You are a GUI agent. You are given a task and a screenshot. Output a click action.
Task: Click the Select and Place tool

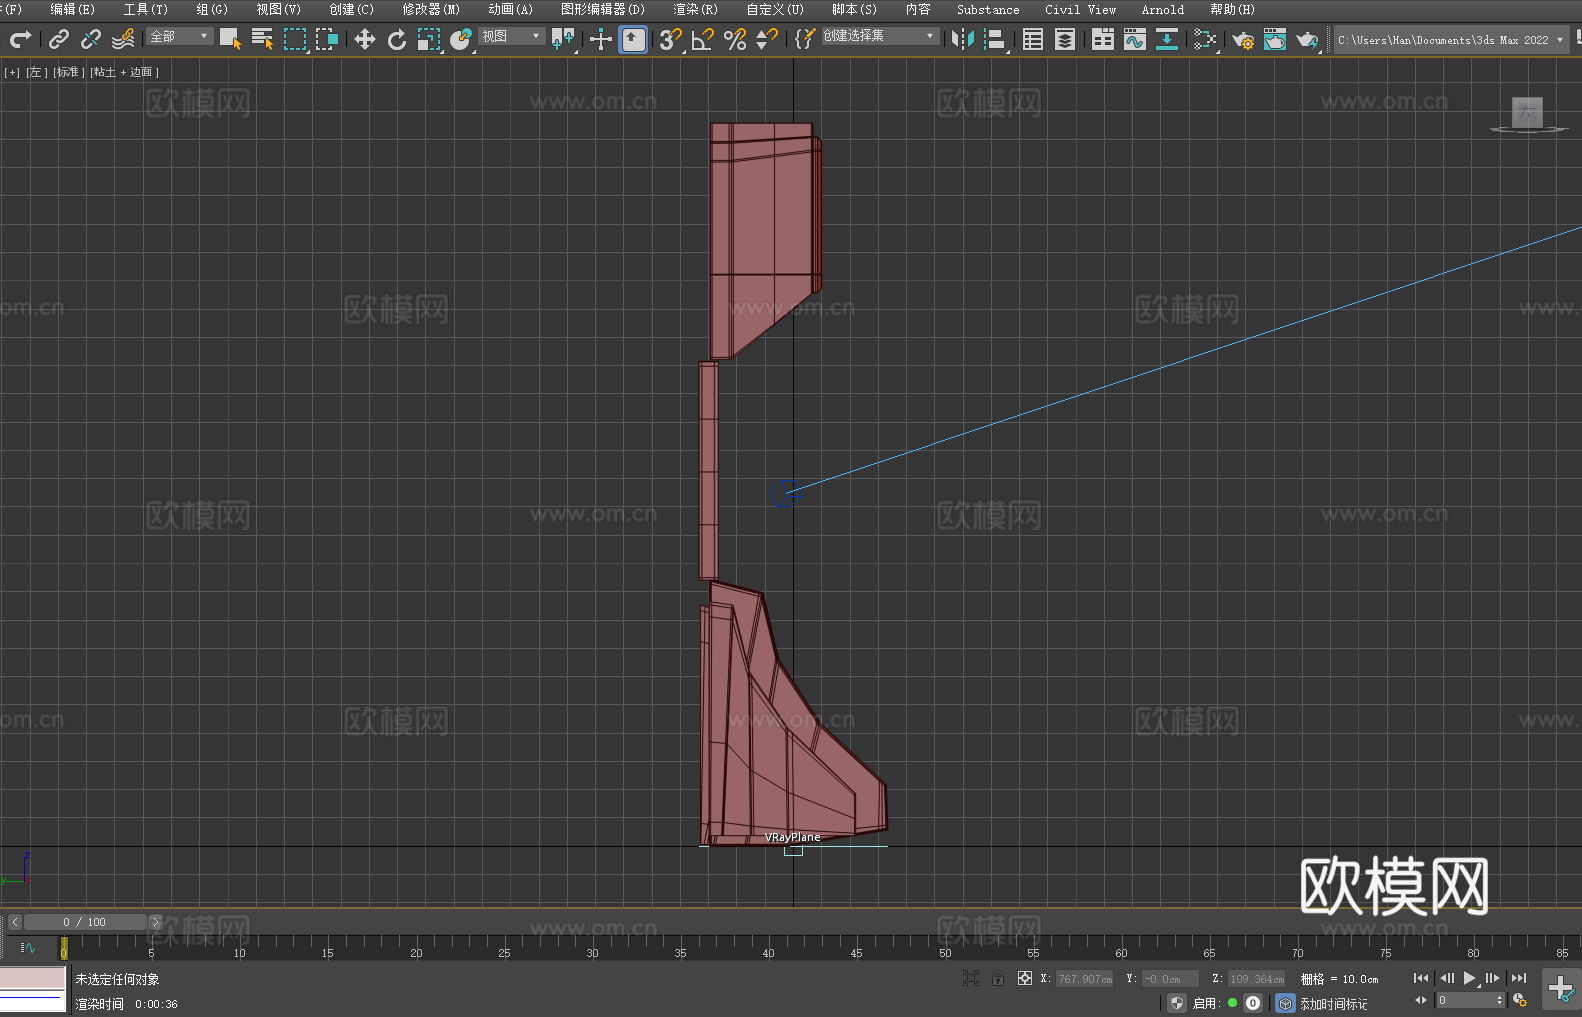(x=461, y=39)
